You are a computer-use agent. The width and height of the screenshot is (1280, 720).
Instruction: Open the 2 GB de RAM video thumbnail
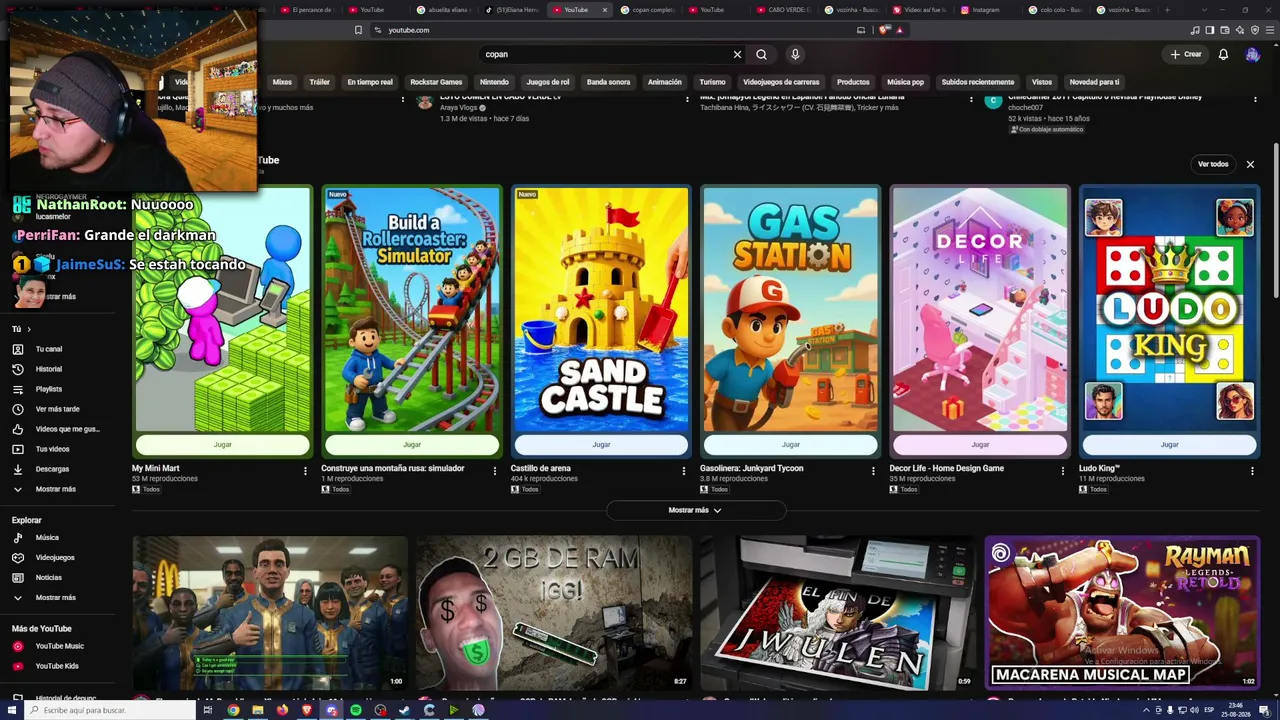pyautogui.click(x=554, y=612)
